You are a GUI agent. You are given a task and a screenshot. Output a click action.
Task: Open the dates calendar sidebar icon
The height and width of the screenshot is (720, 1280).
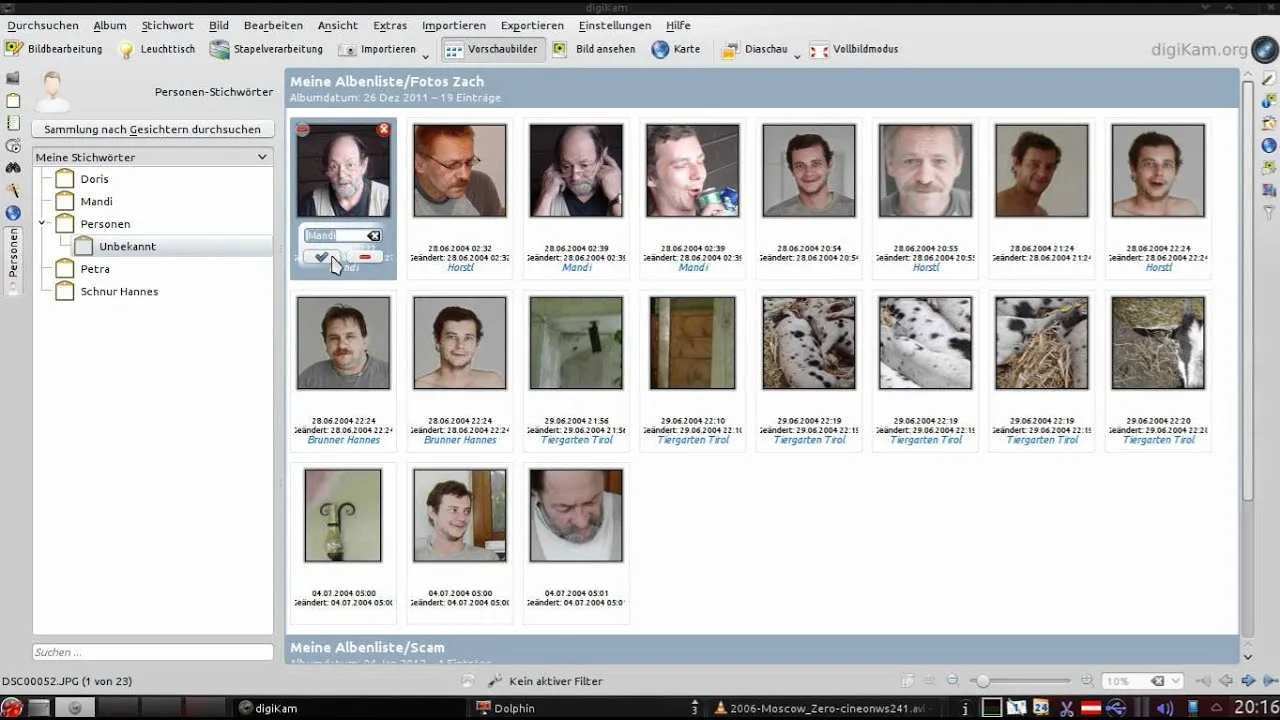click(x=13, y=123)
